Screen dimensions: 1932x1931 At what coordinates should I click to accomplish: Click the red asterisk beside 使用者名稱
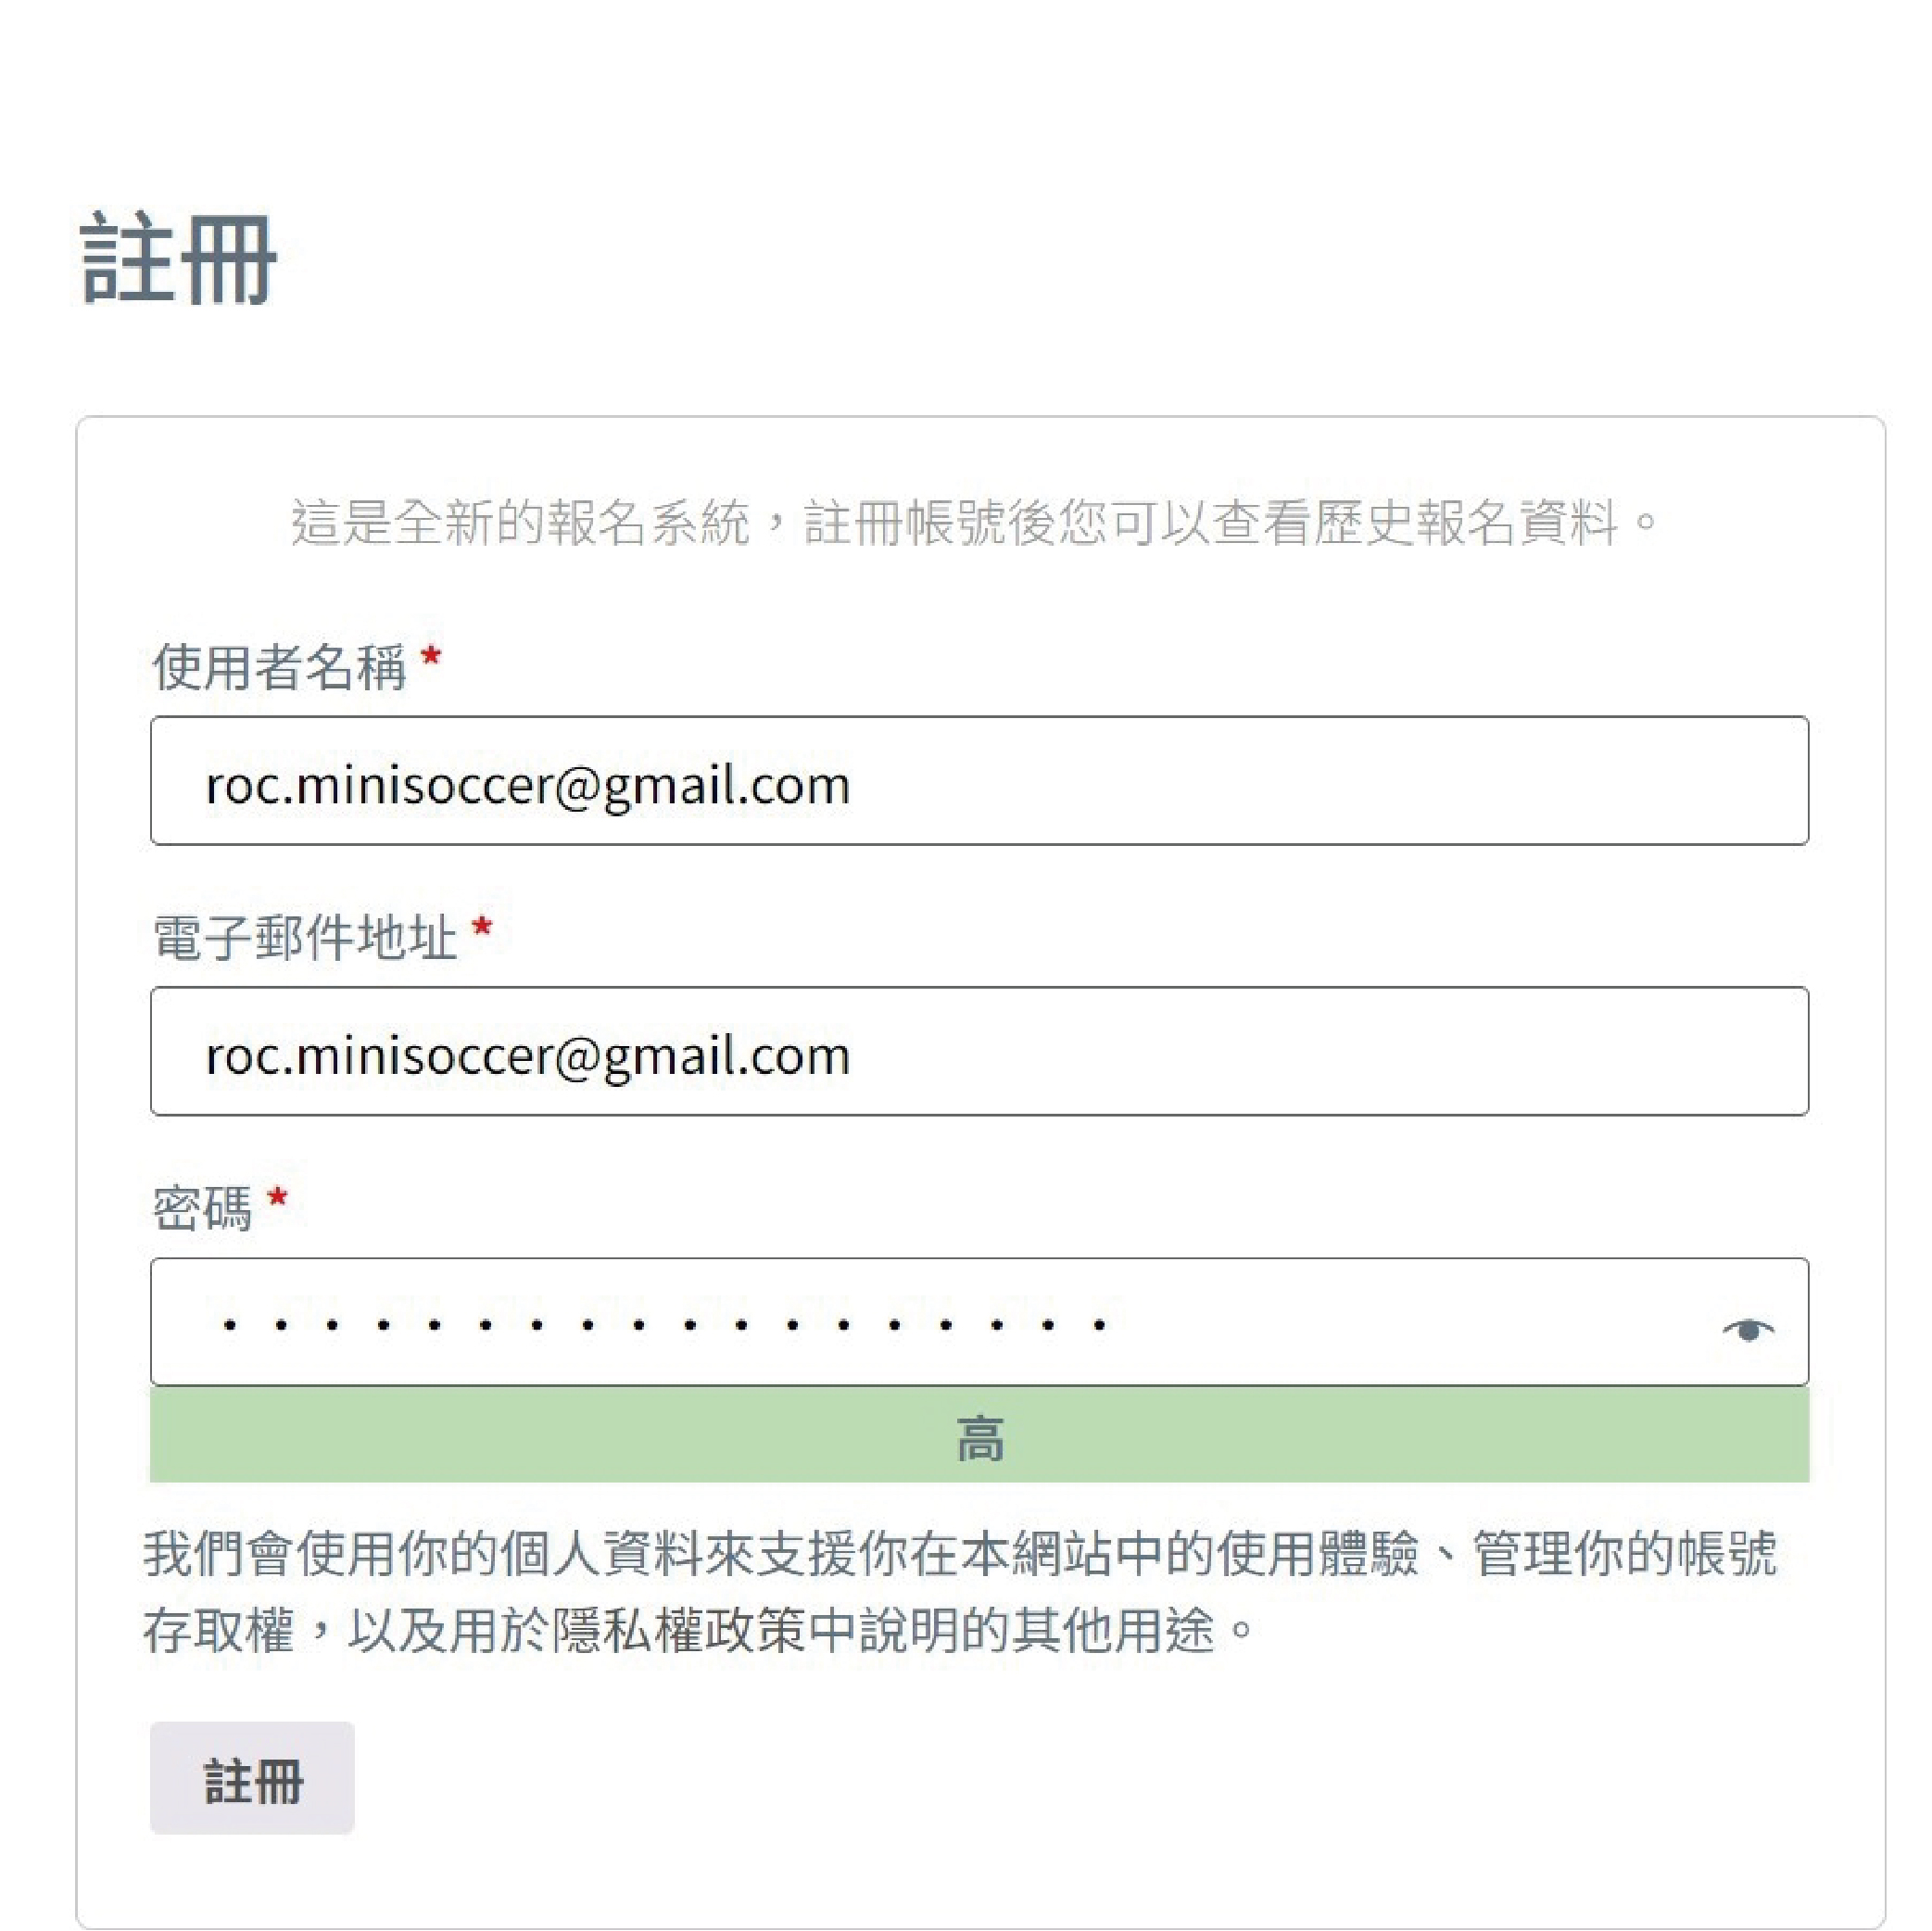[431, 657]
